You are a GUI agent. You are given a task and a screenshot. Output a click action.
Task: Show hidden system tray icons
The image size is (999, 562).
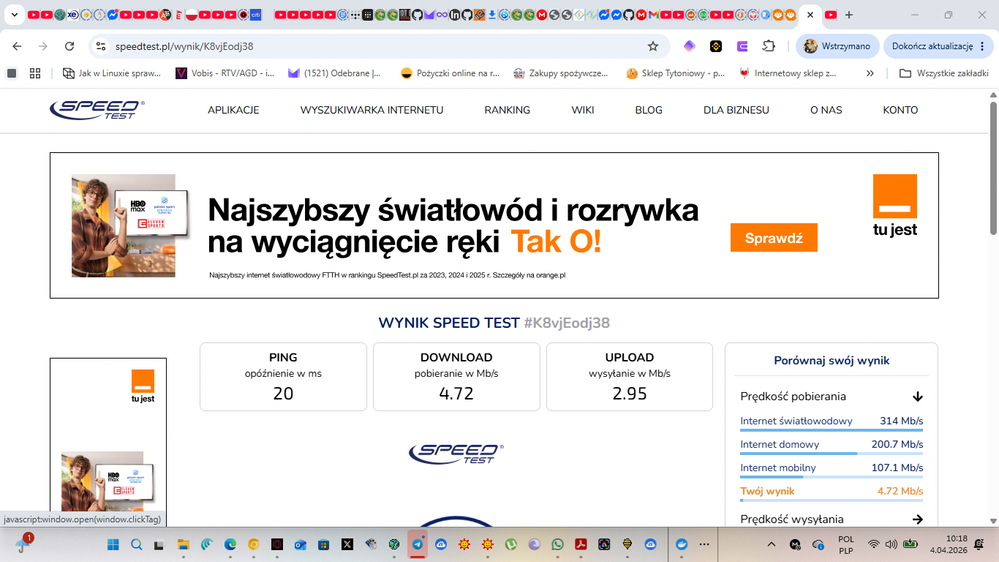coord(772,544)
